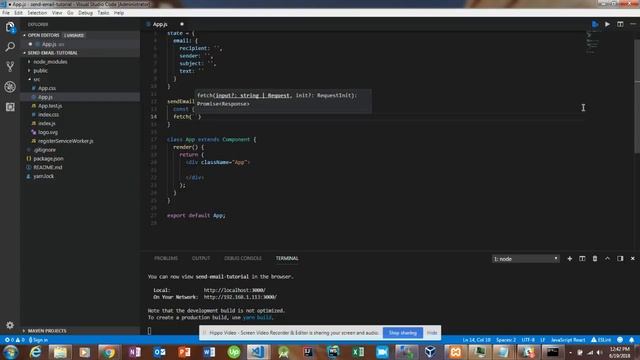Open the feedback smiley in status bar
The width and height of the screenshot is (640, 360).
pos(620,340)
